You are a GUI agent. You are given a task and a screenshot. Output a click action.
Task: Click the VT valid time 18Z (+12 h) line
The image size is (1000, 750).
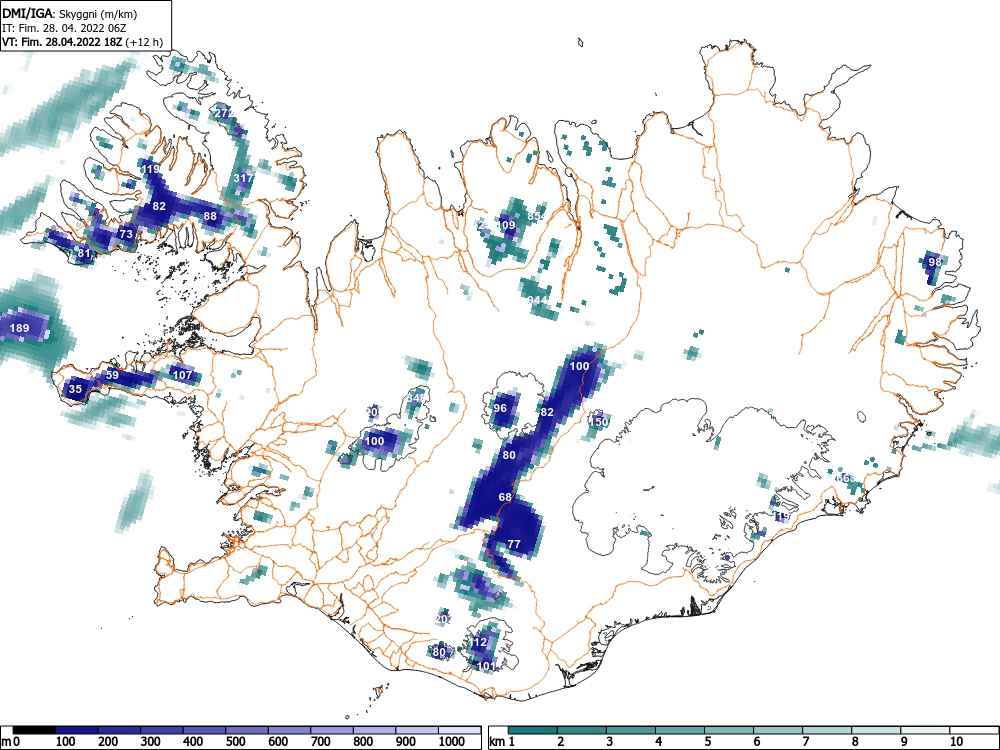coord(82,42)
